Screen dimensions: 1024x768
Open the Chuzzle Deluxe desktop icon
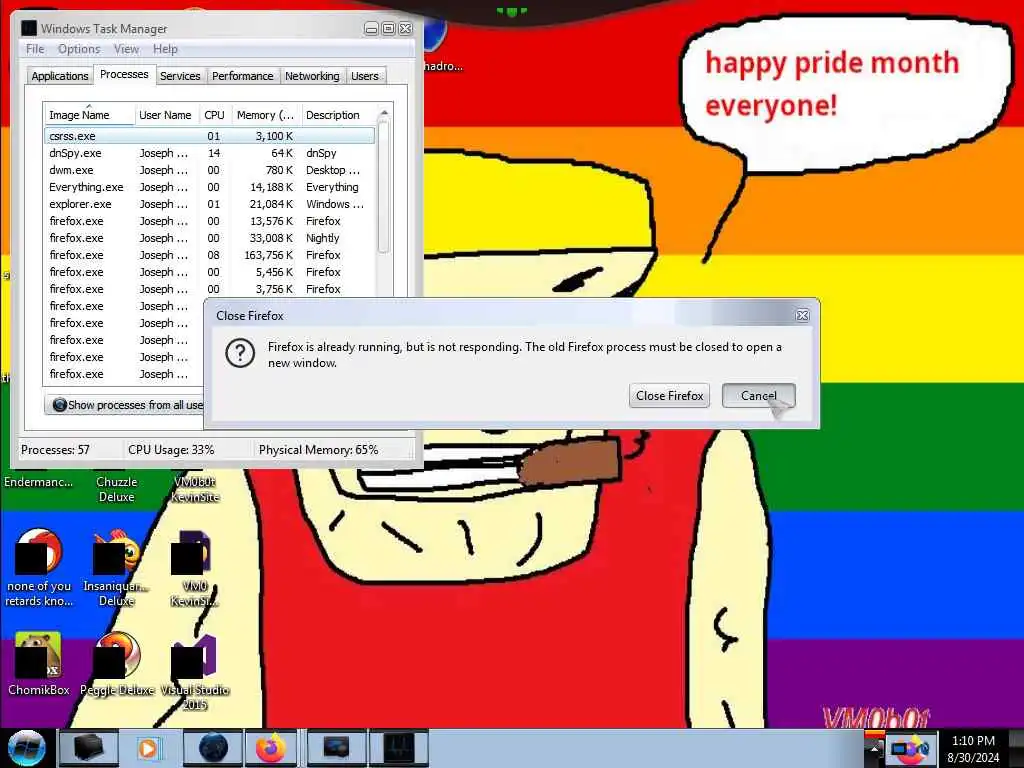point(116,488)
